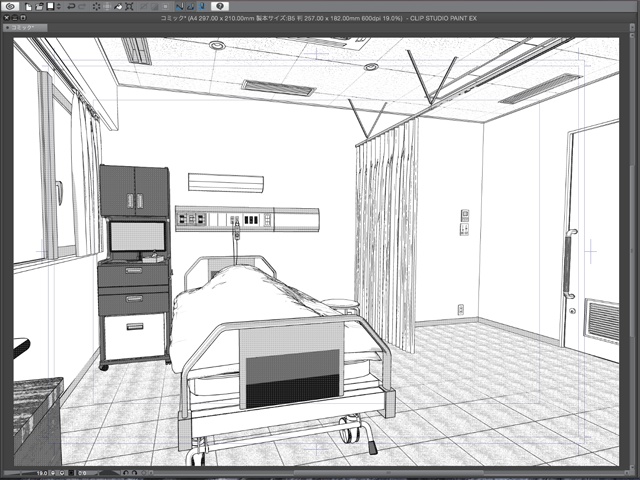
Task: Rotate canvas right using status bar icon
Action: (135, 473)
